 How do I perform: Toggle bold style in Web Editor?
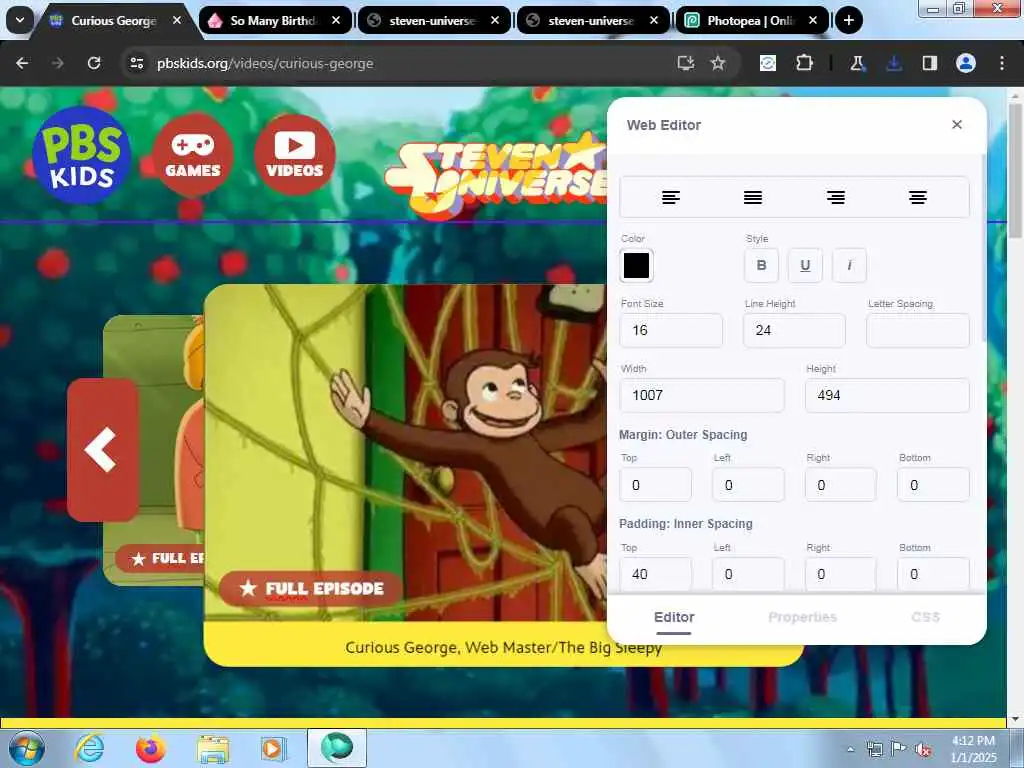(x=761, y=265)
